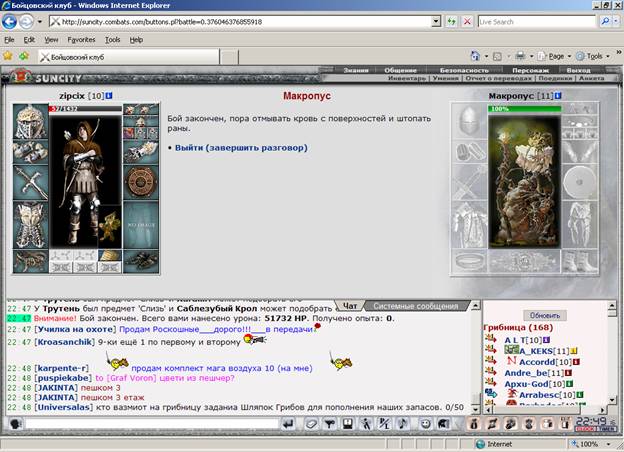Click the filter funnel chat icon
Image resolution: width=624 pixels, height=452 pixels.
click(329, 424)
